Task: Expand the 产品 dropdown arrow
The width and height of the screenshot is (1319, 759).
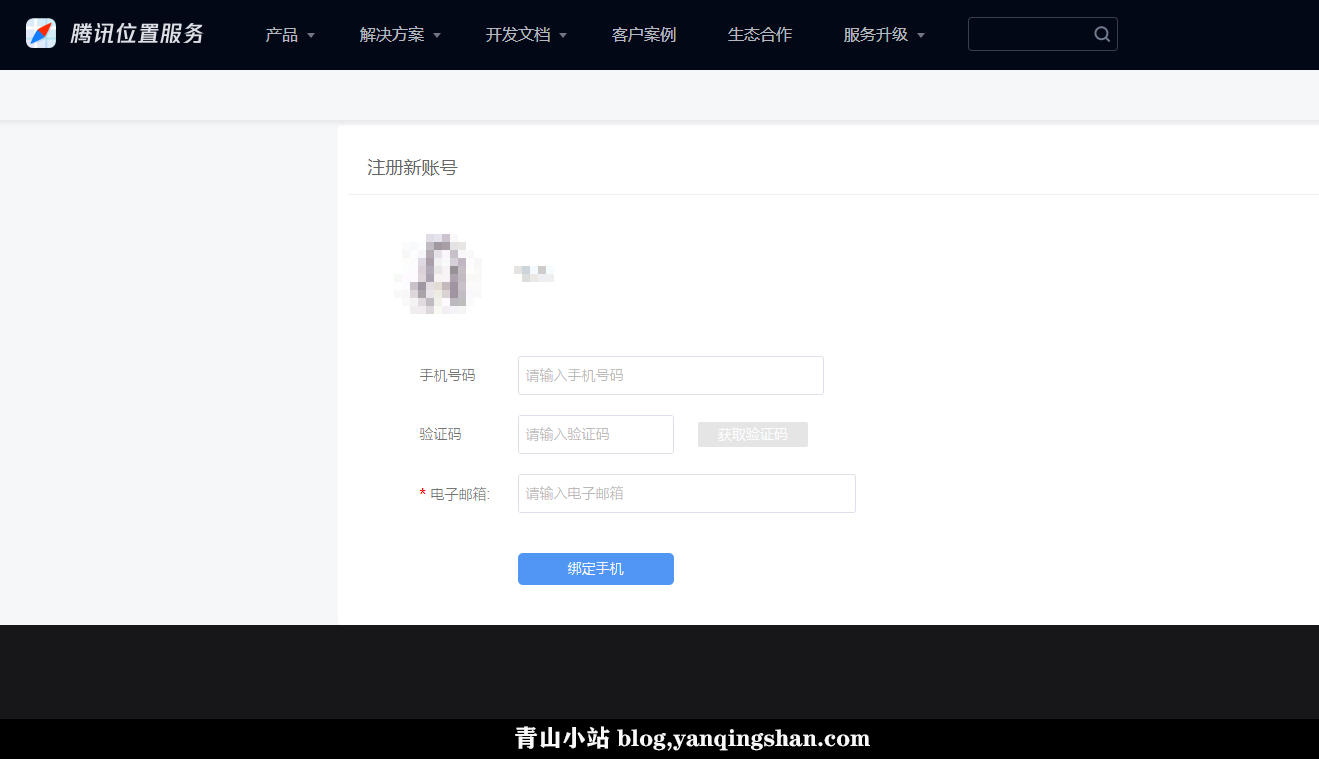Action: (x=311, y=35)
